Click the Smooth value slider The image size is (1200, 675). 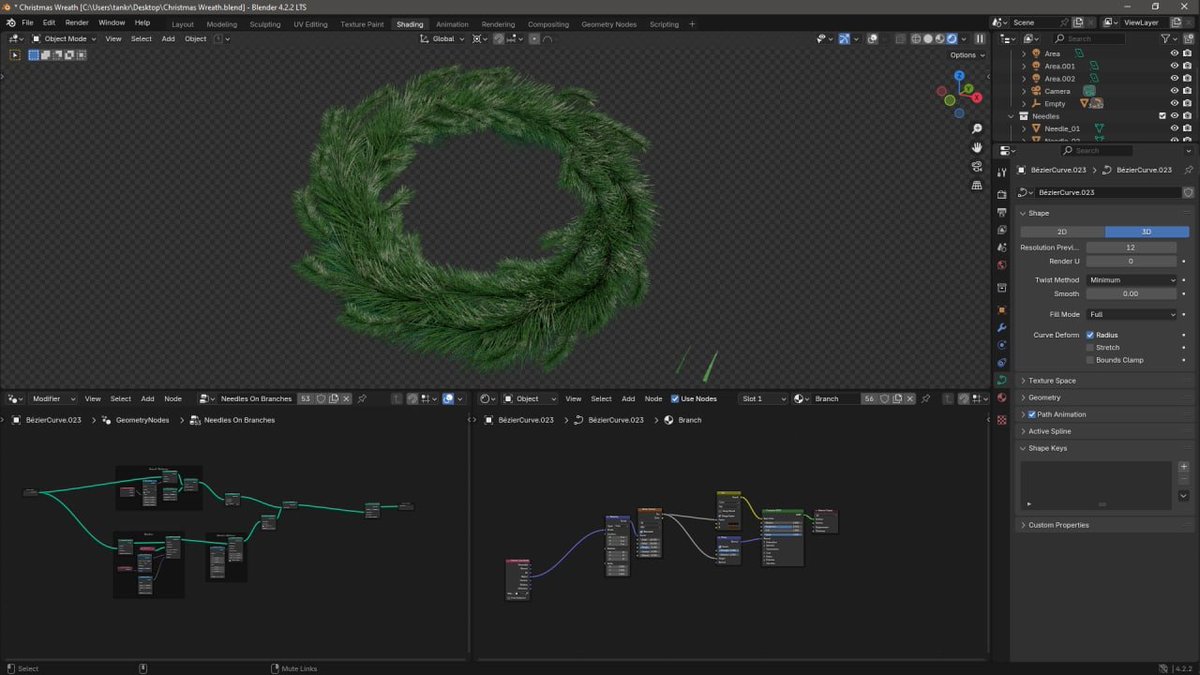point(1132,294)
